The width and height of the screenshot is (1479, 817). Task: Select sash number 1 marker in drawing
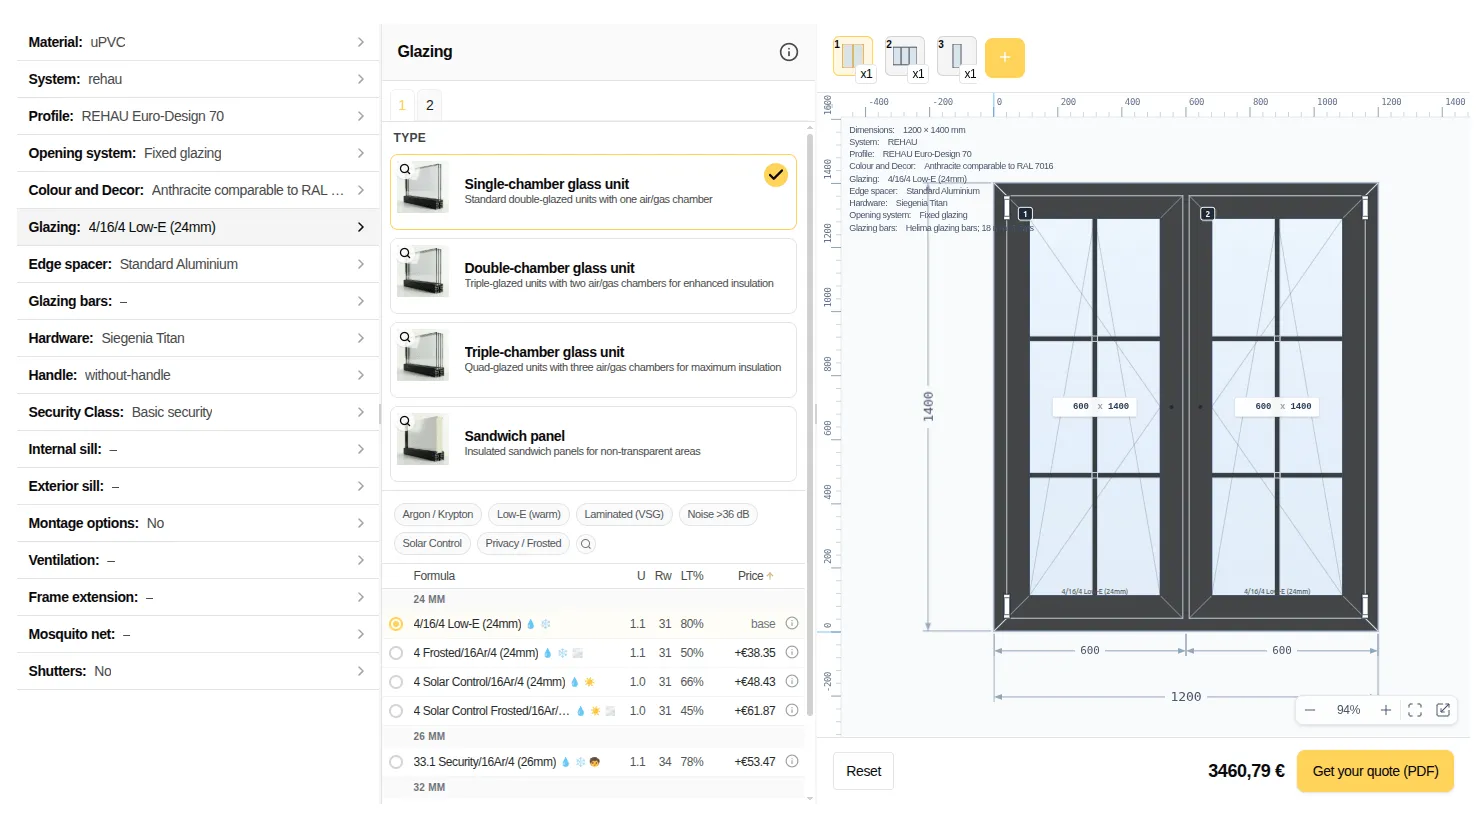(1025, 214)
